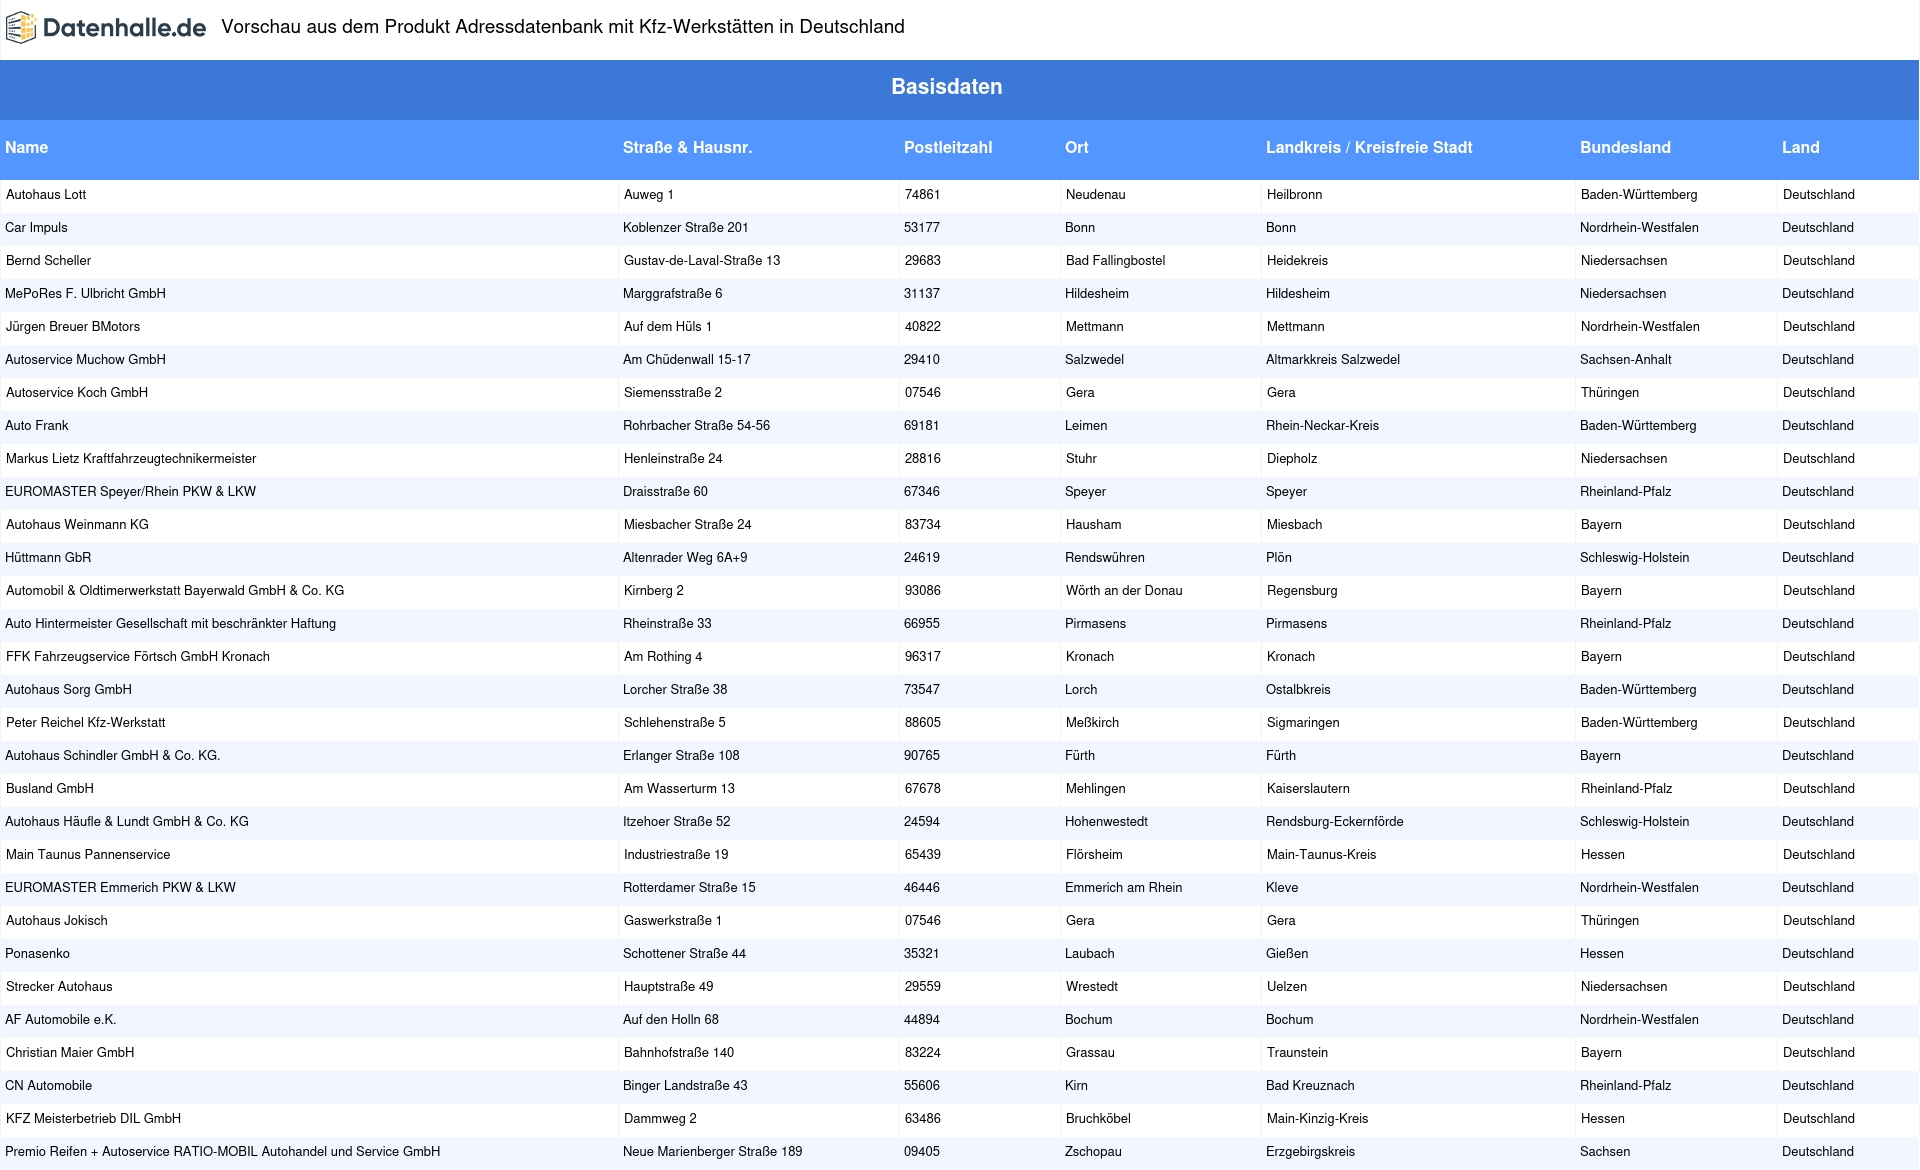Click the Datenhalle.de logo icon

click(21, 28)
